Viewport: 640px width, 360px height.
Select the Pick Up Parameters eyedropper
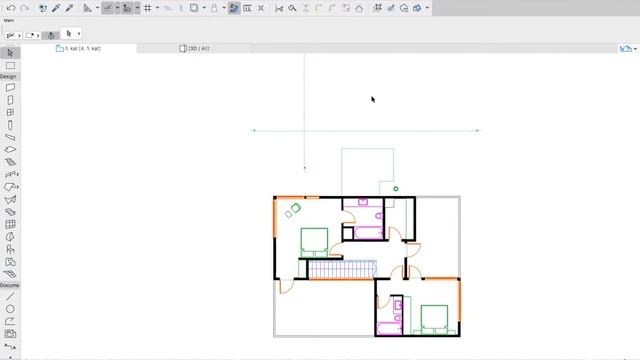[56, 8]
